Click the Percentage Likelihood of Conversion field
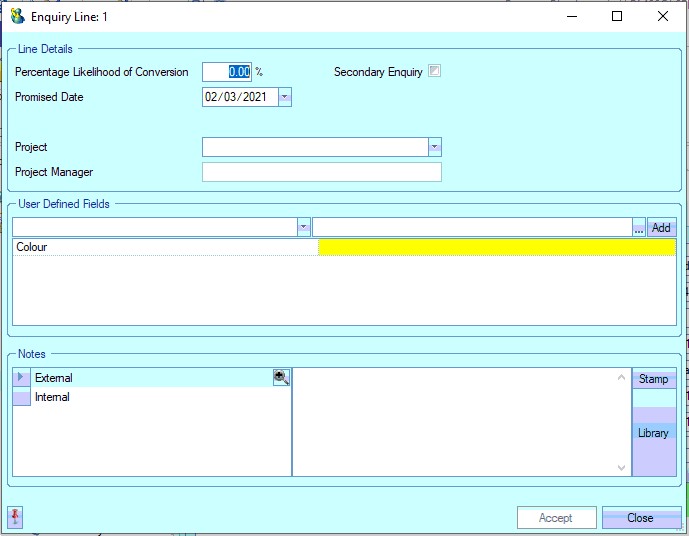This screenshot has width=689, height=536. click(227, 72)
